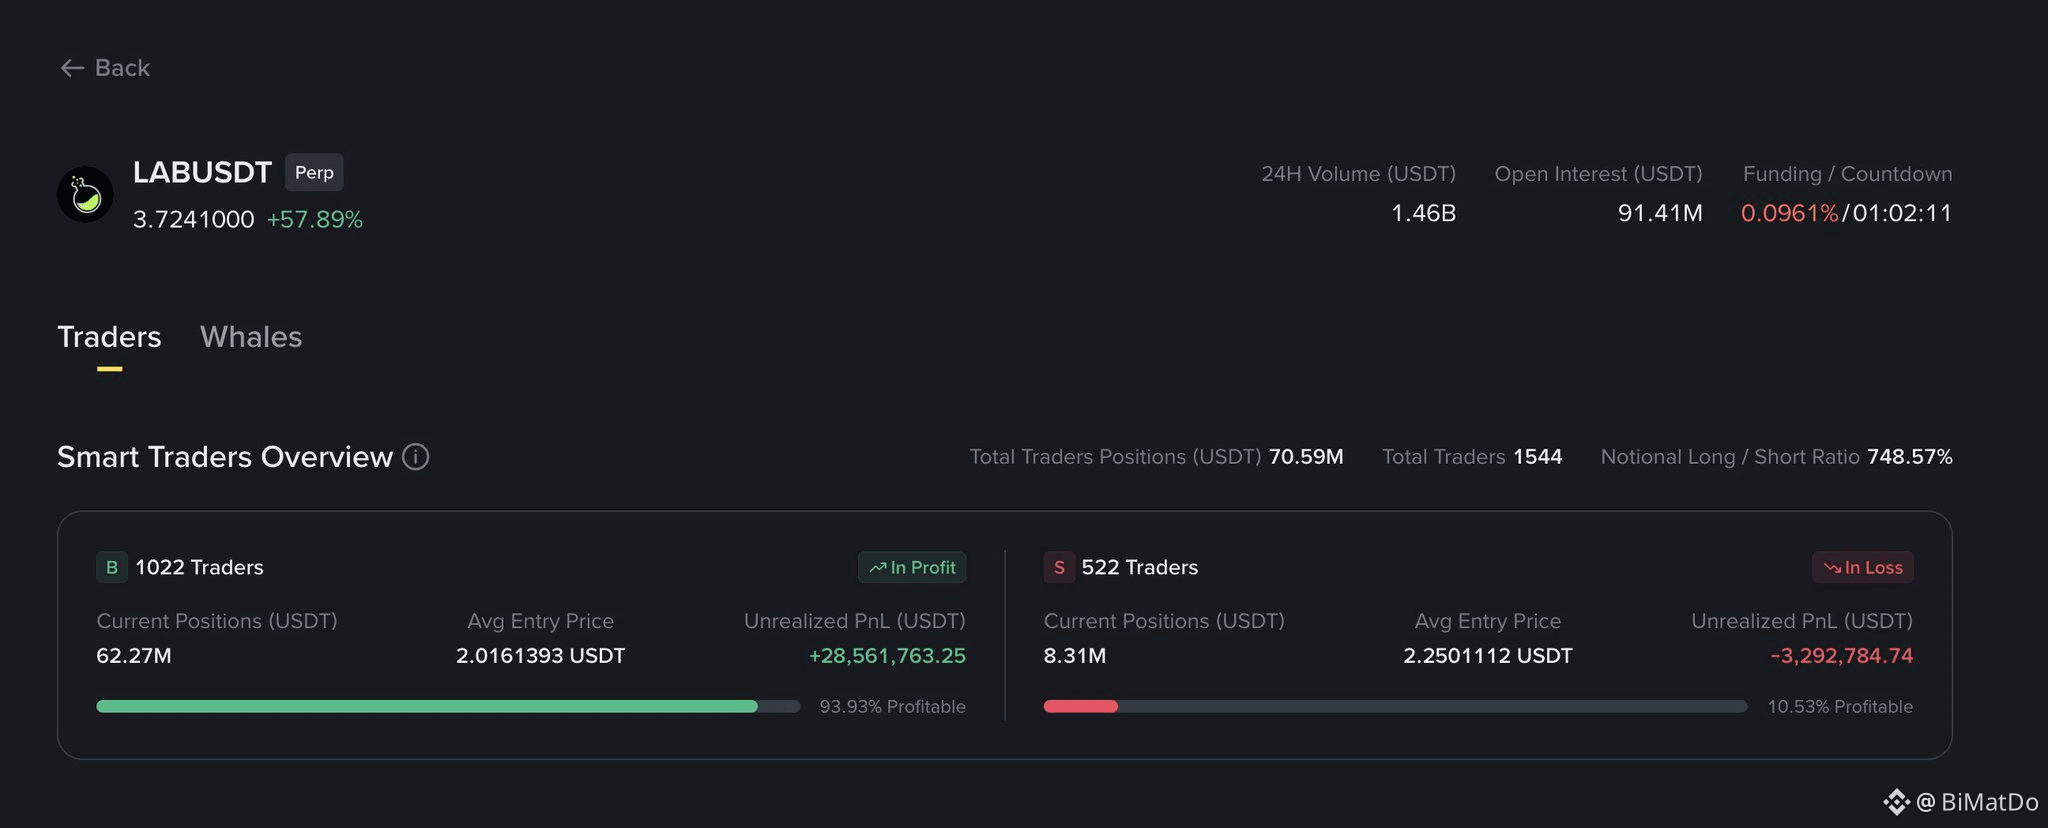Click the Back arrow icon
The width and height of the screenshot is (2048, 828).
(x=72, y=68)
